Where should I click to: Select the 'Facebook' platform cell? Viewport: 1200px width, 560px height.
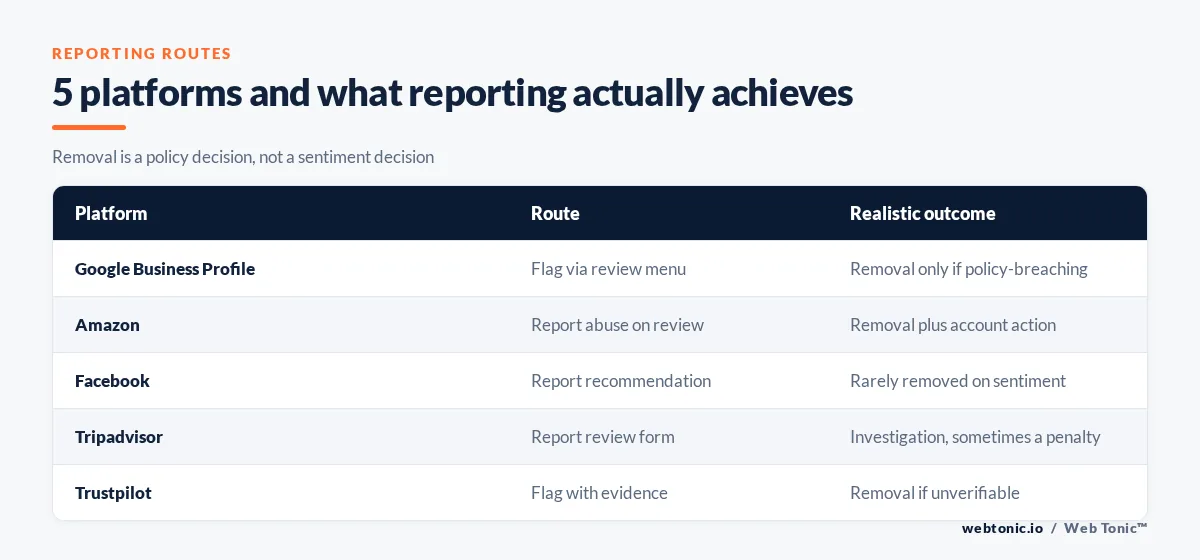click(112, 381)
